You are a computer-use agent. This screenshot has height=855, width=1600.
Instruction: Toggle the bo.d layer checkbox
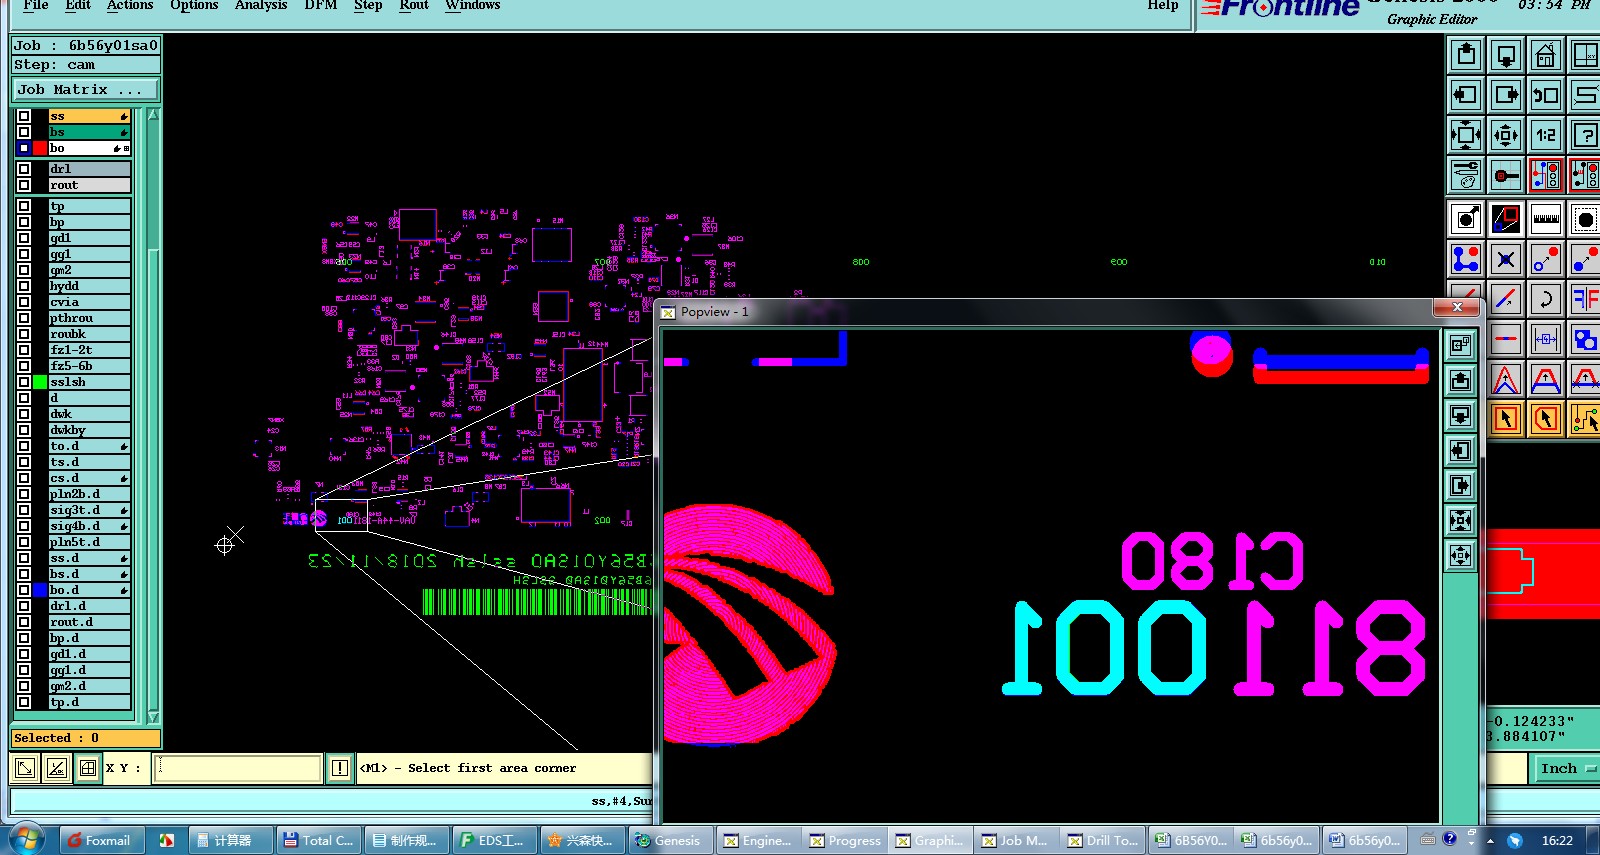click(x=24, y=590)
